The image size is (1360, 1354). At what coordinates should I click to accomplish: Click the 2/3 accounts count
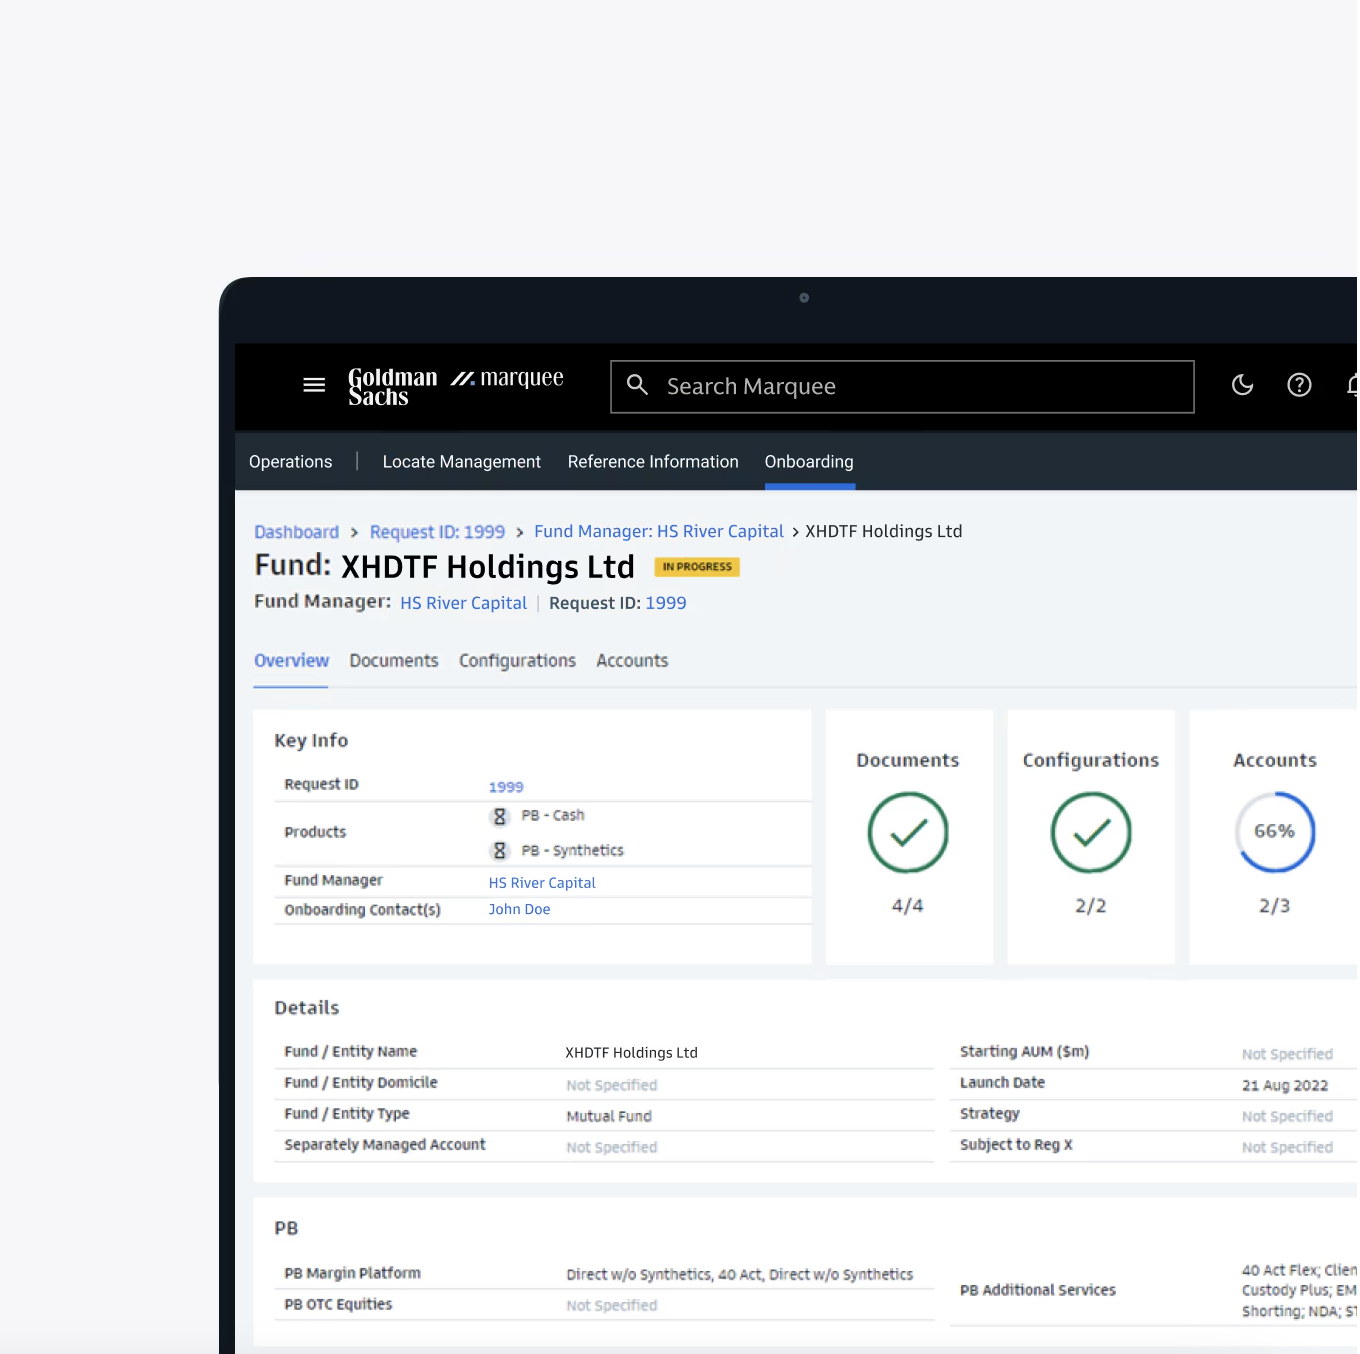point(1275,906)
